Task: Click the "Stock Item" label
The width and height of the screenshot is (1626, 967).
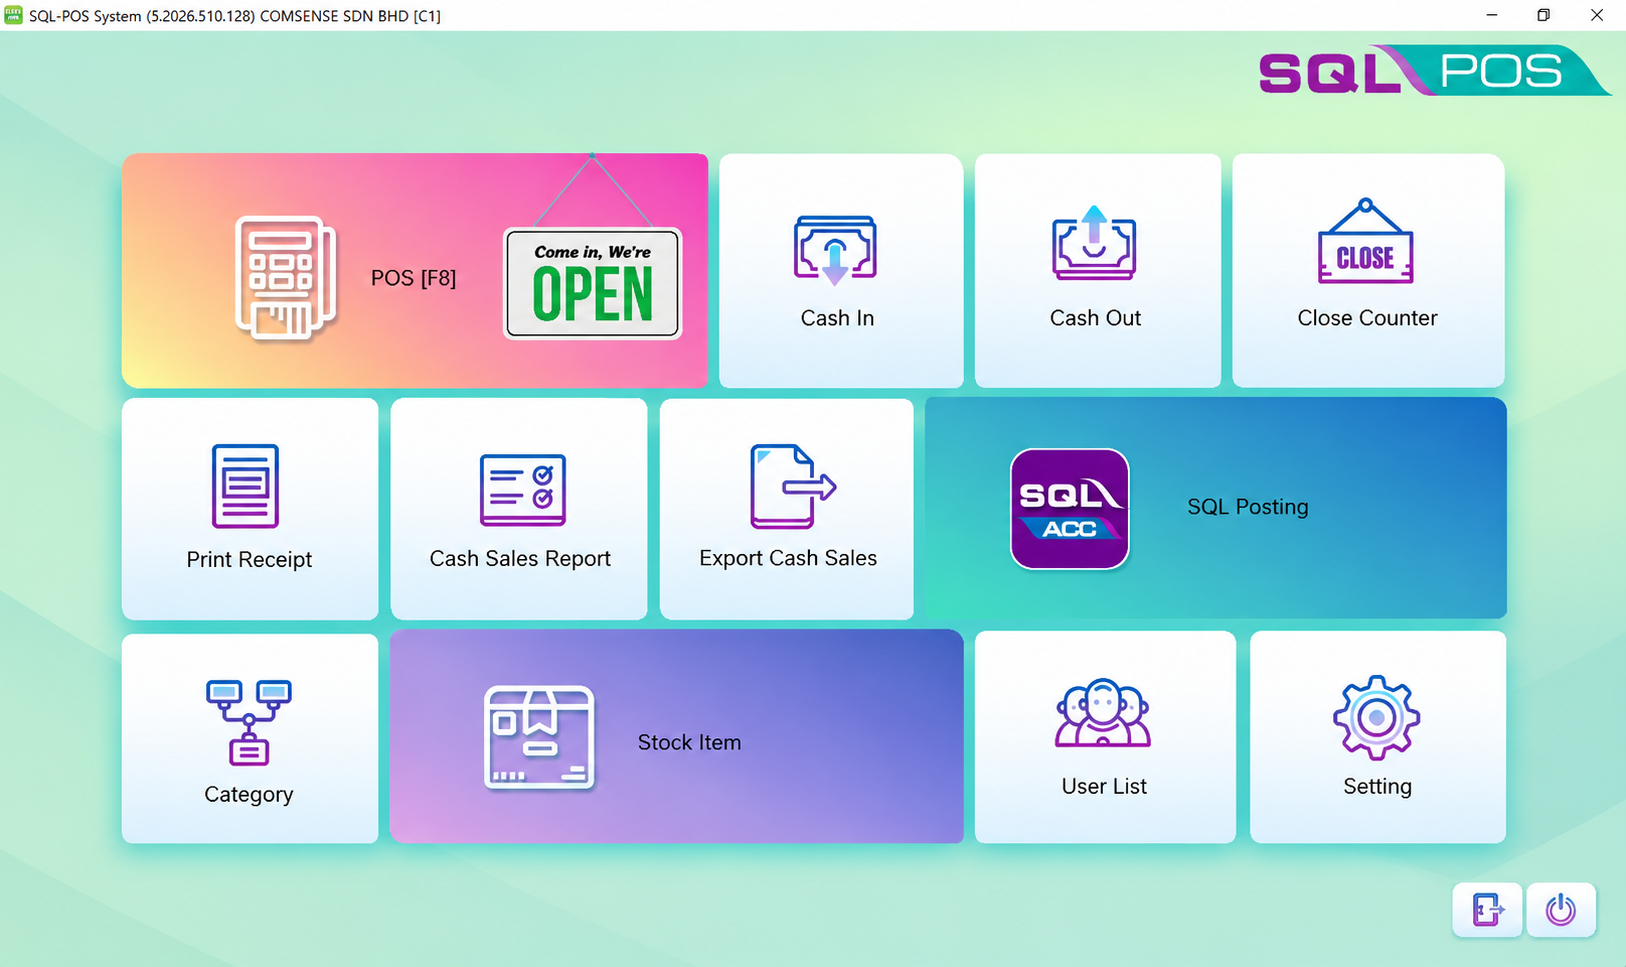Action: click(x=689, y=742)
